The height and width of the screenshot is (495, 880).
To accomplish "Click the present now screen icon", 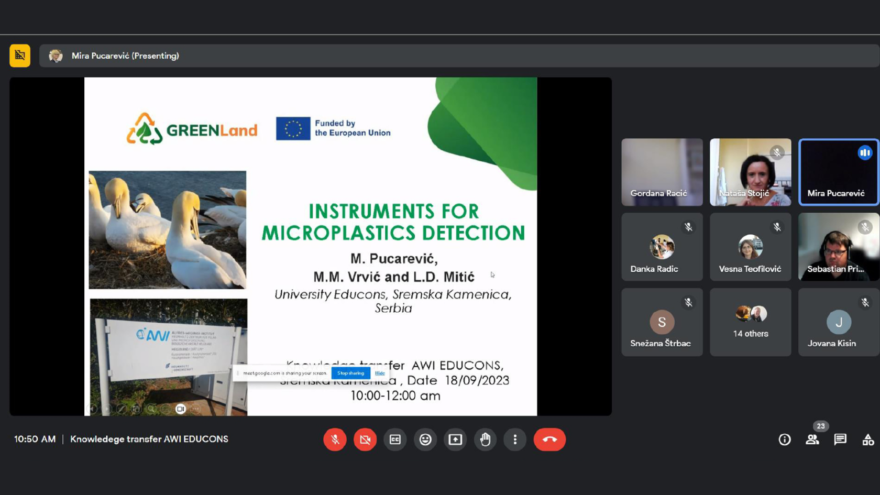I will (455, 439).
